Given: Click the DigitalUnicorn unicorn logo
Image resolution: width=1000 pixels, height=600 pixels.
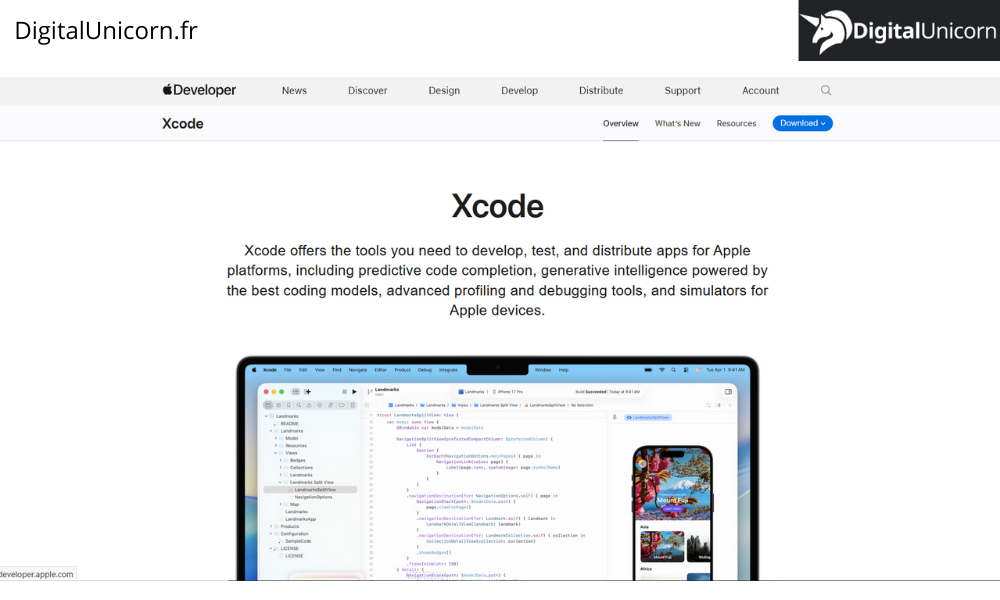Looking at the screenshot, I should click(x=827, y=30).
